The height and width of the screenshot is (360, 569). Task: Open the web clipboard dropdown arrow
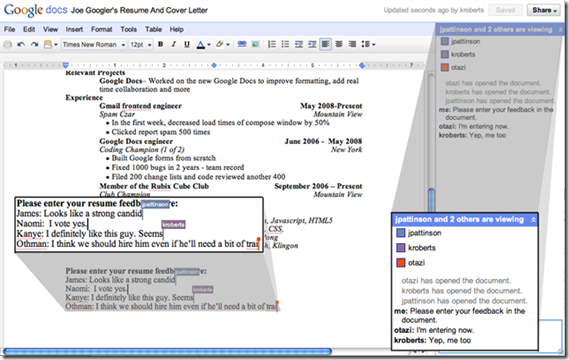[56, 45]
